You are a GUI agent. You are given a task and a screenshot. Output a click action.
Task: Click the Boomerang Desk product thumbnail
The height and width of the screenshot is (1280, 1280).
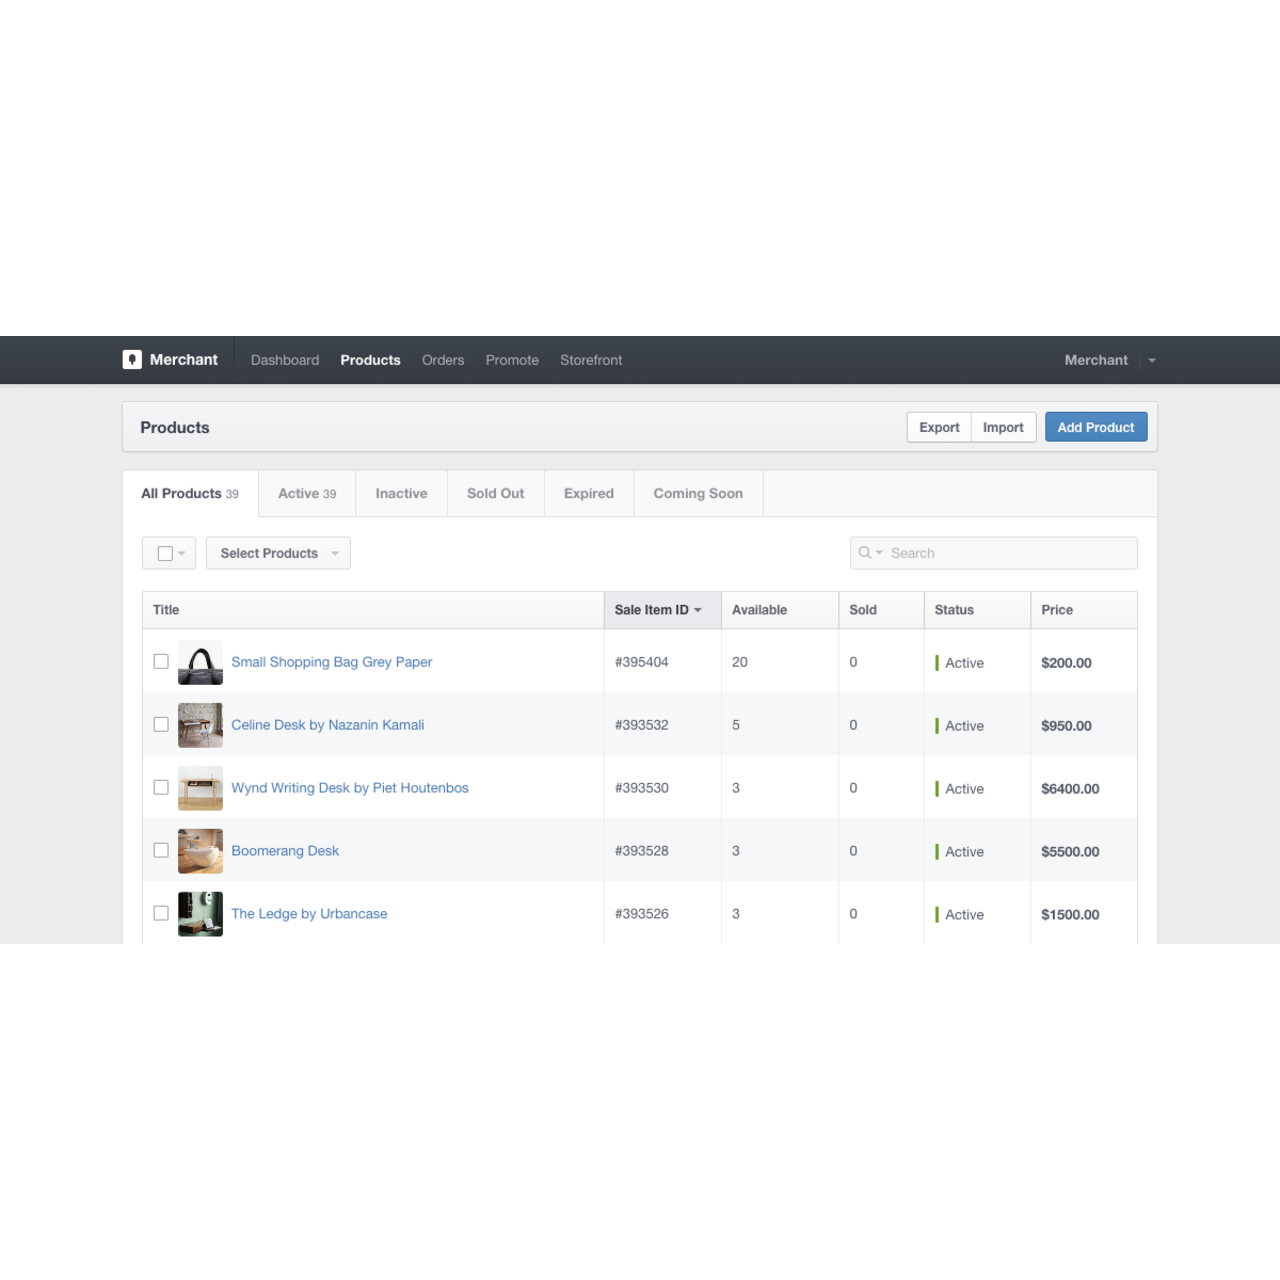tap(200, 850)
